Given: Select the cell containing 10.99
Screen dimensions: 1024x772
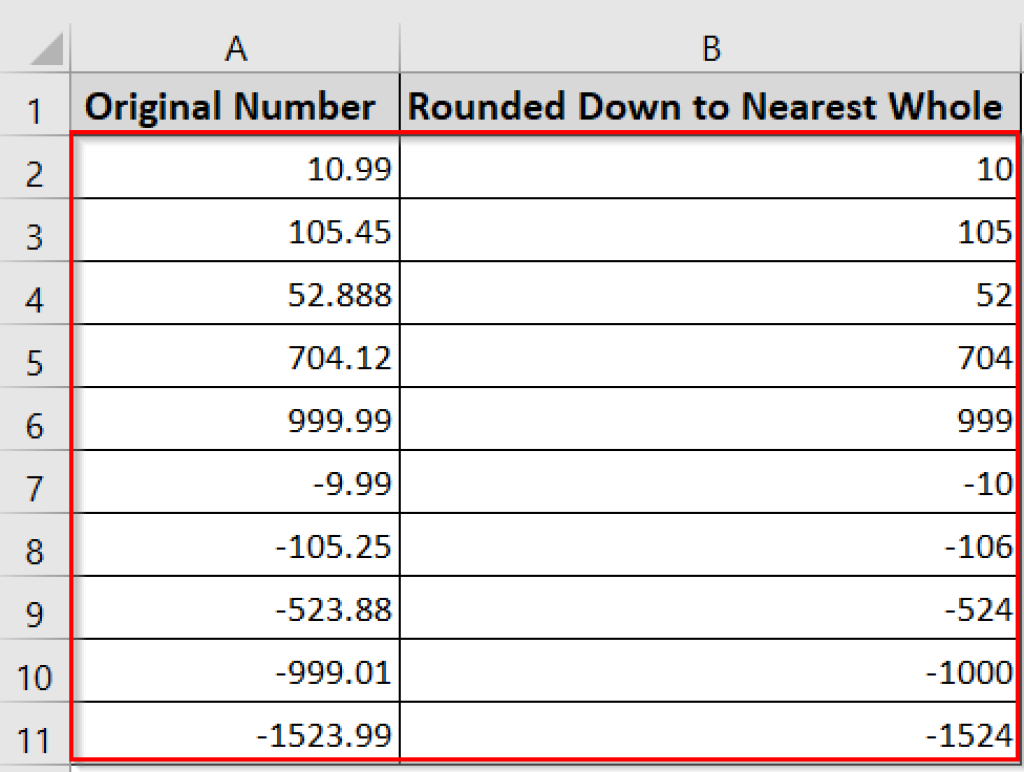Looking at the screenshot, I should click(x=236, y=169).
